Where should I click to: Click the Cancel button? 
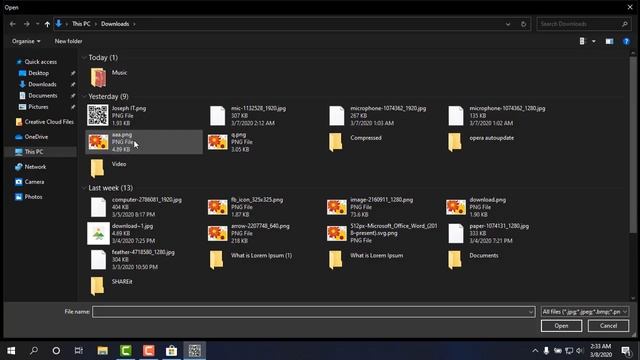tap(608, 326)
